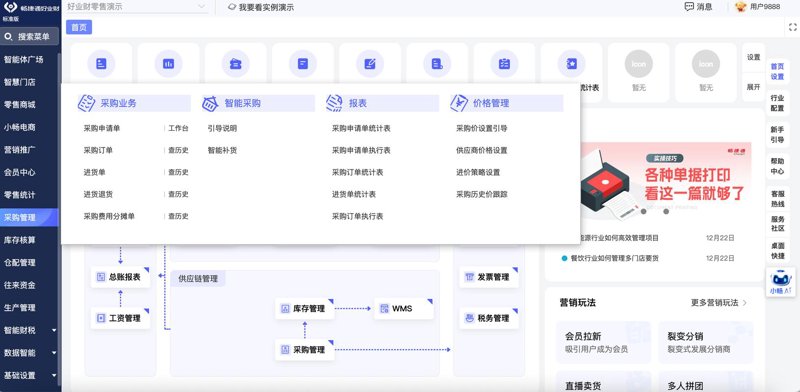
Task: Click 工作台 beside 采购申请单
Action: 178,129
